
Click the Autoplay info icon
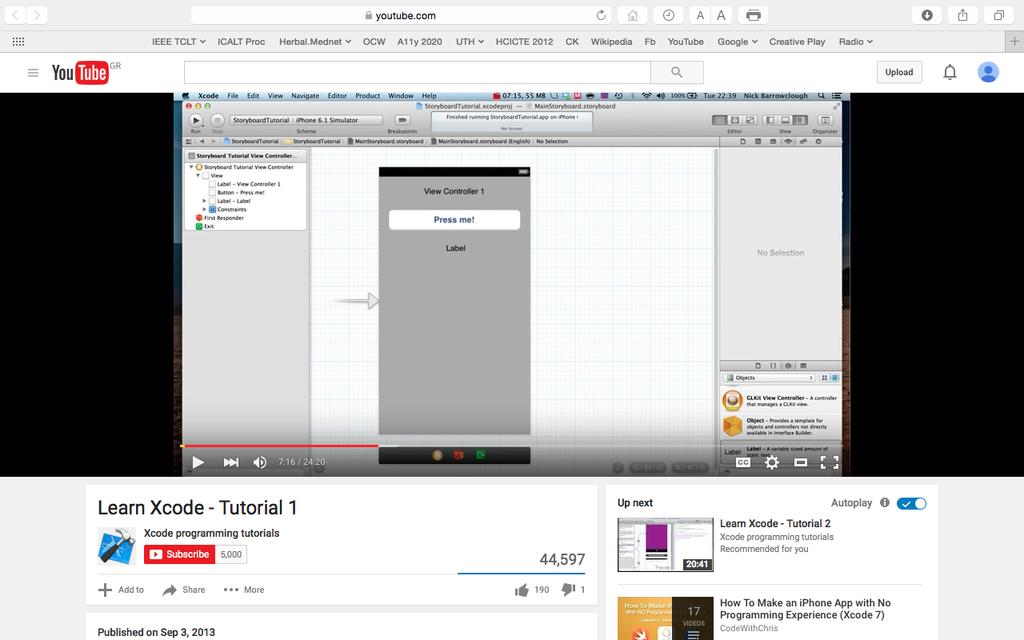(884, 502)
